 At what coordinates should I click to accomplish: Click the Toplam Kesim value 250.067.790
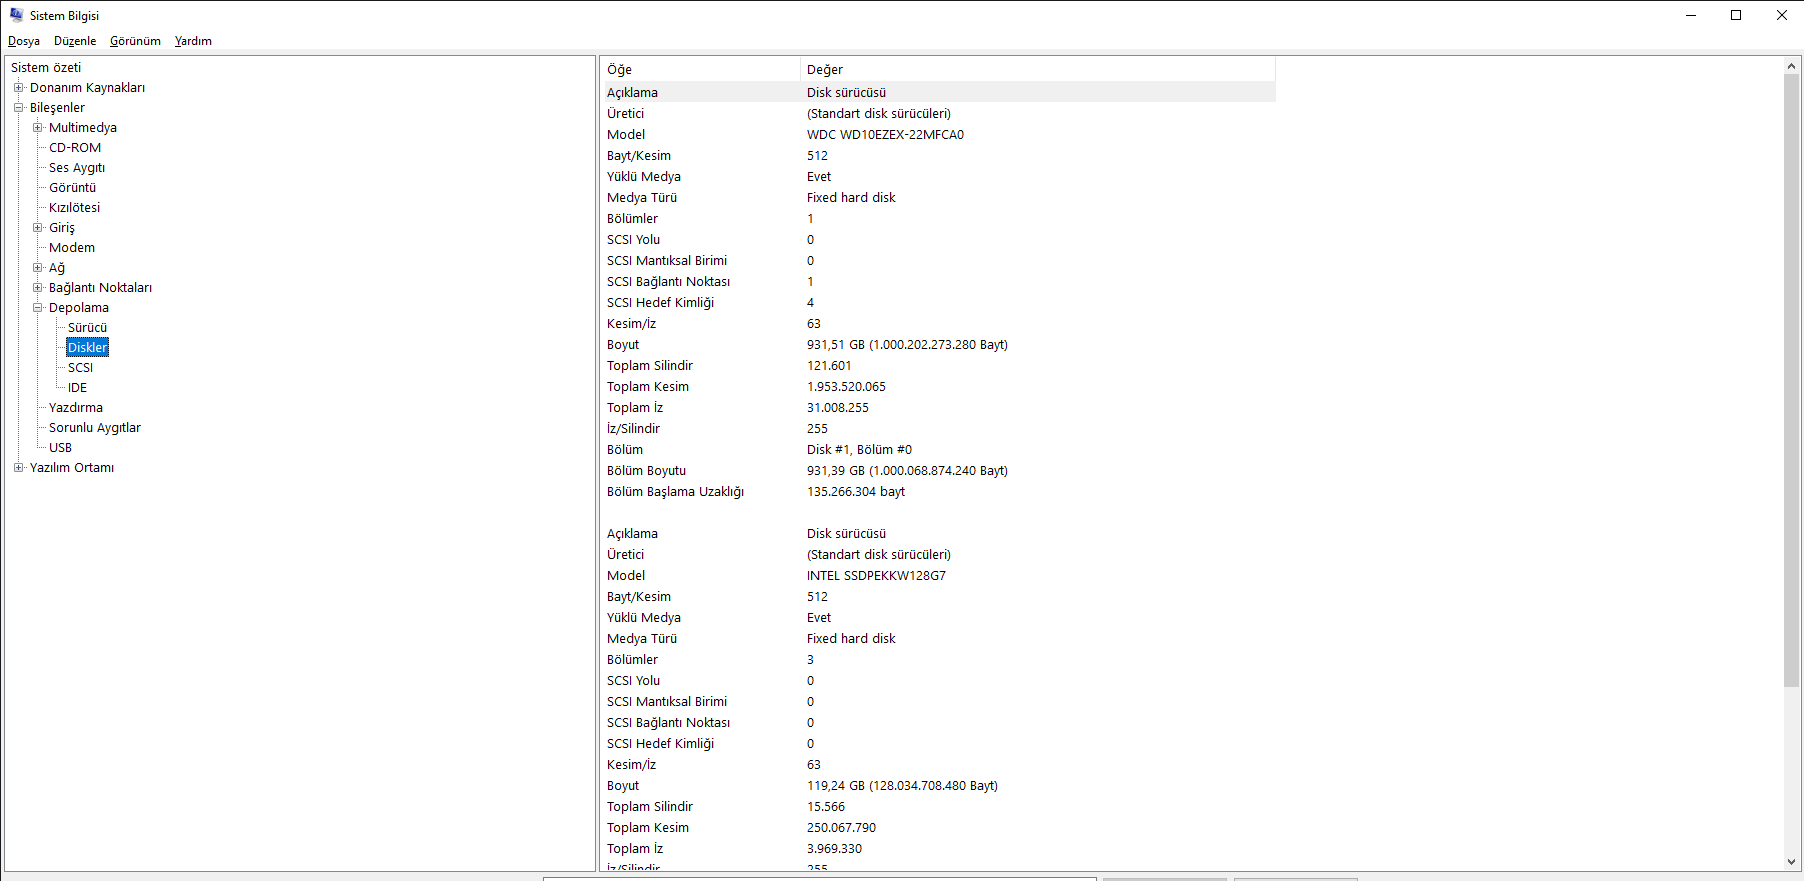click(x=841, y=828)
